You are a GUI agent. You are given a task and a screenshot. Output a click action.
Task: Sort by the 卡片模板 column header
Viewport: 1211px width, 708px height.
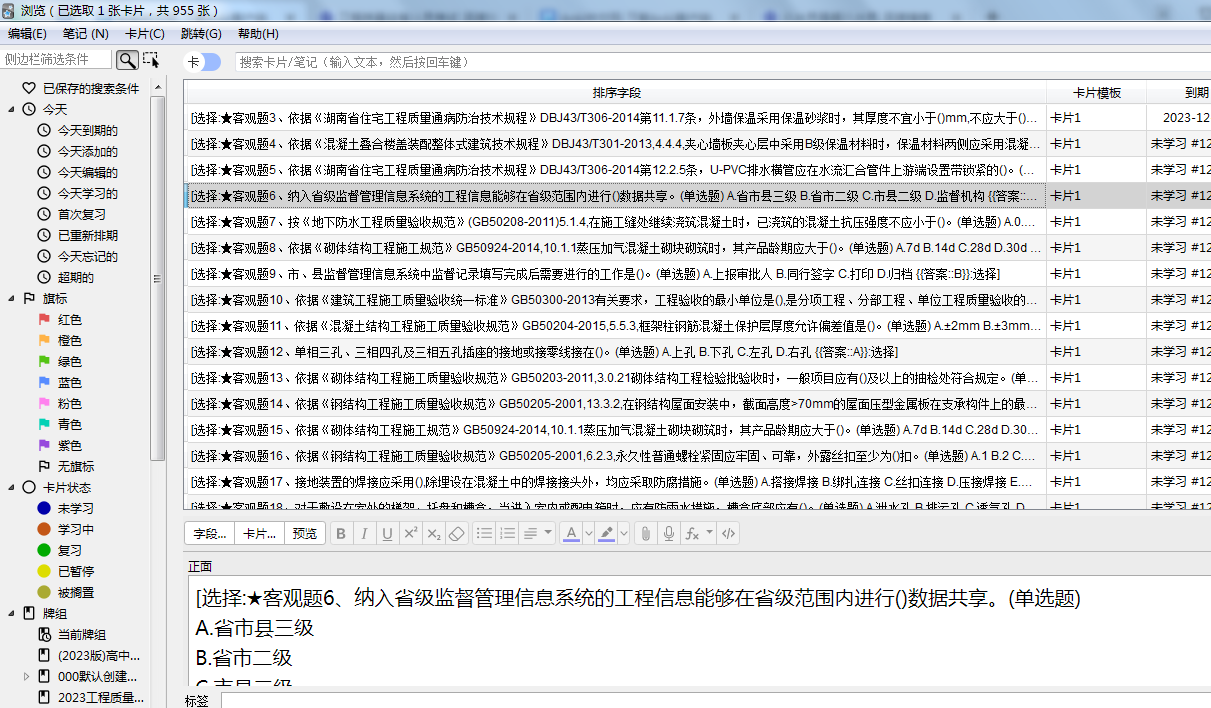tap(1096, 92)
